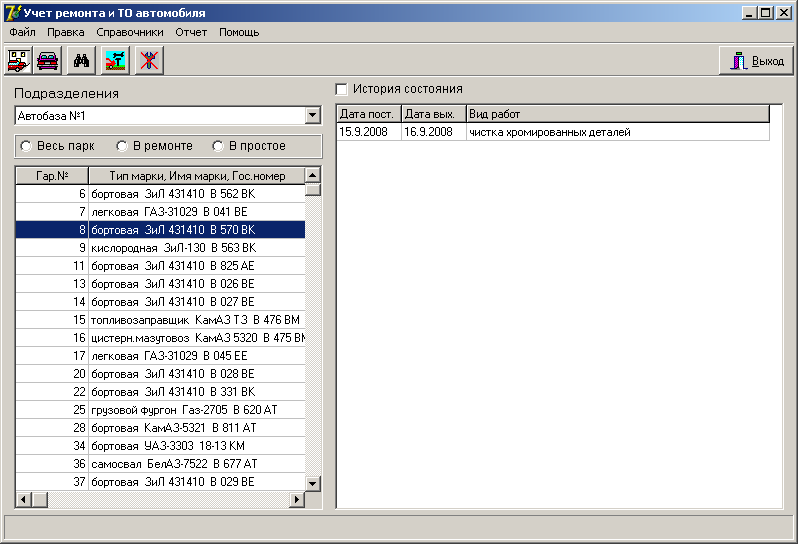Click the Тип марки, Имя марки, Гос.номер header
This screenshot has height=544, width=798.
tap(197, 176)
